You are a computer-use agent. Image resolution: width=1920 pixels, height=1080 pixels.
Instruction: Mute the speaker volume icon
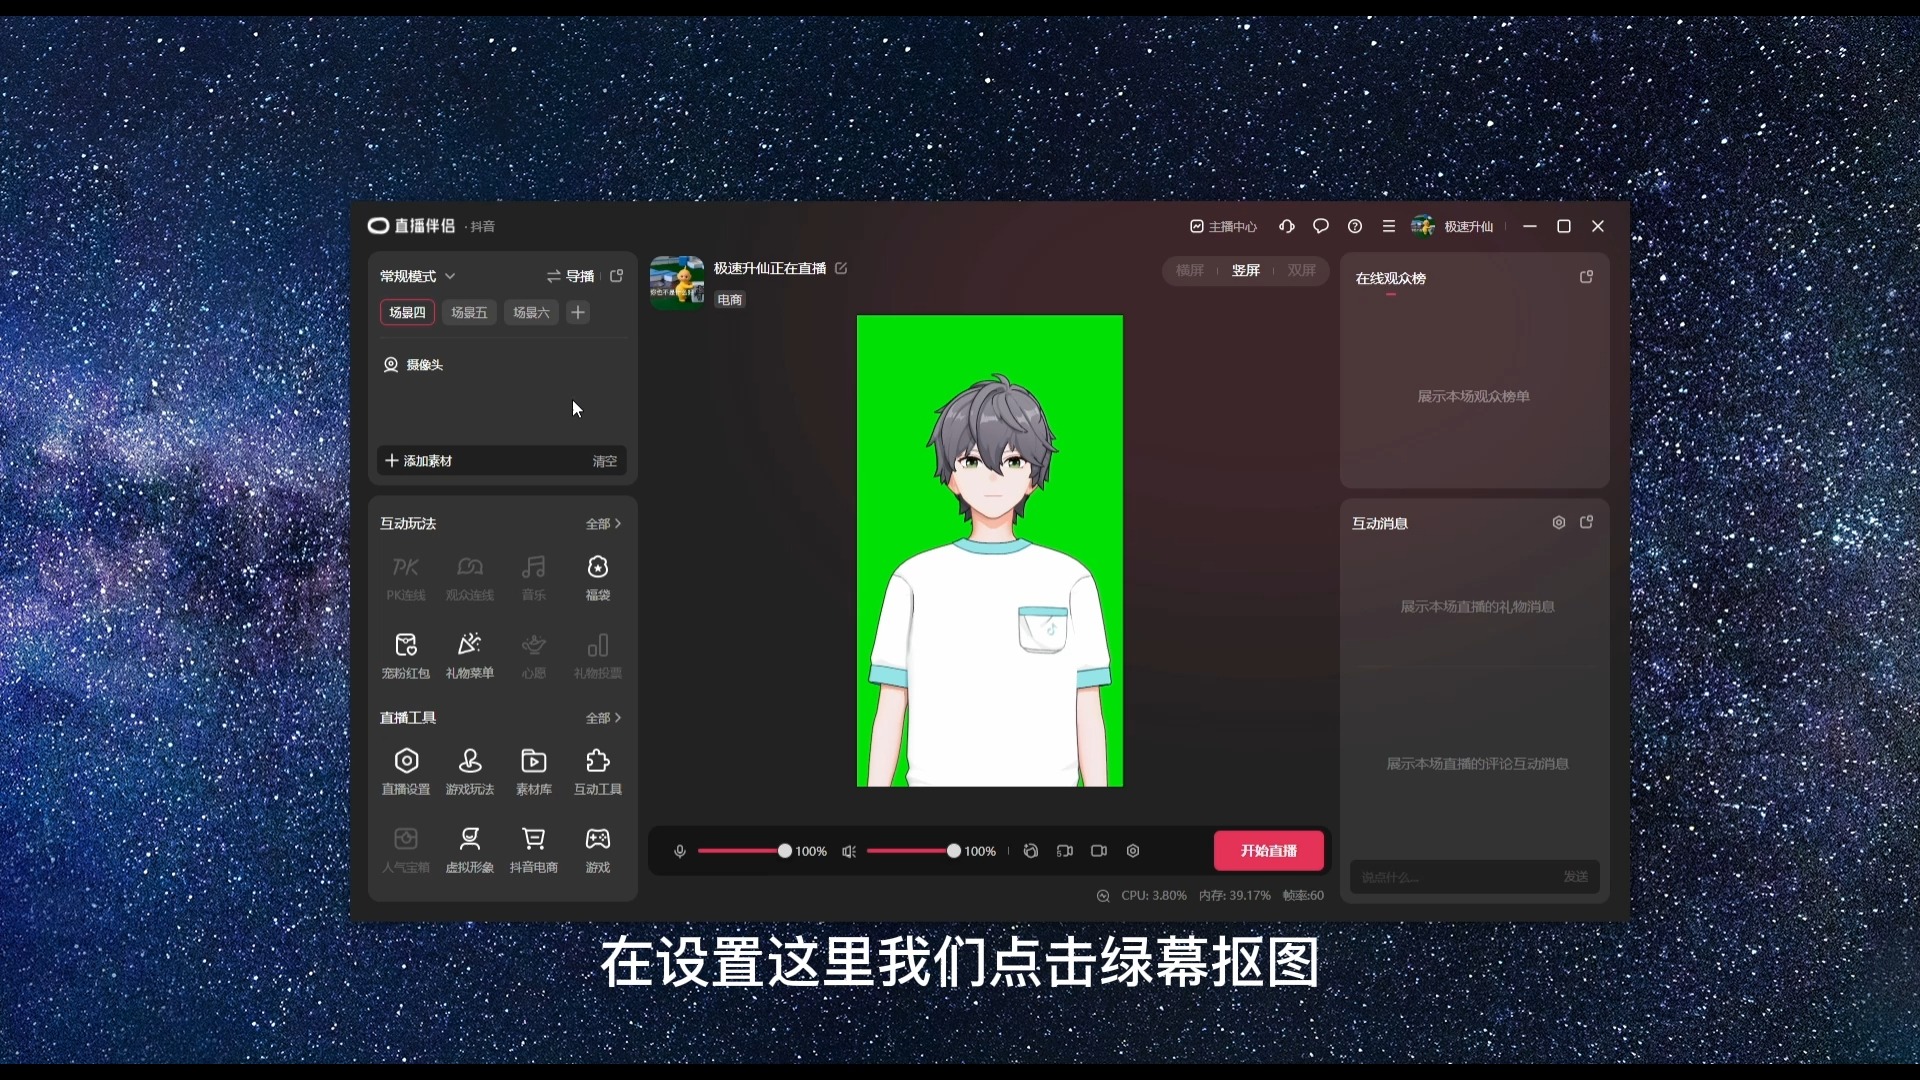849,851
